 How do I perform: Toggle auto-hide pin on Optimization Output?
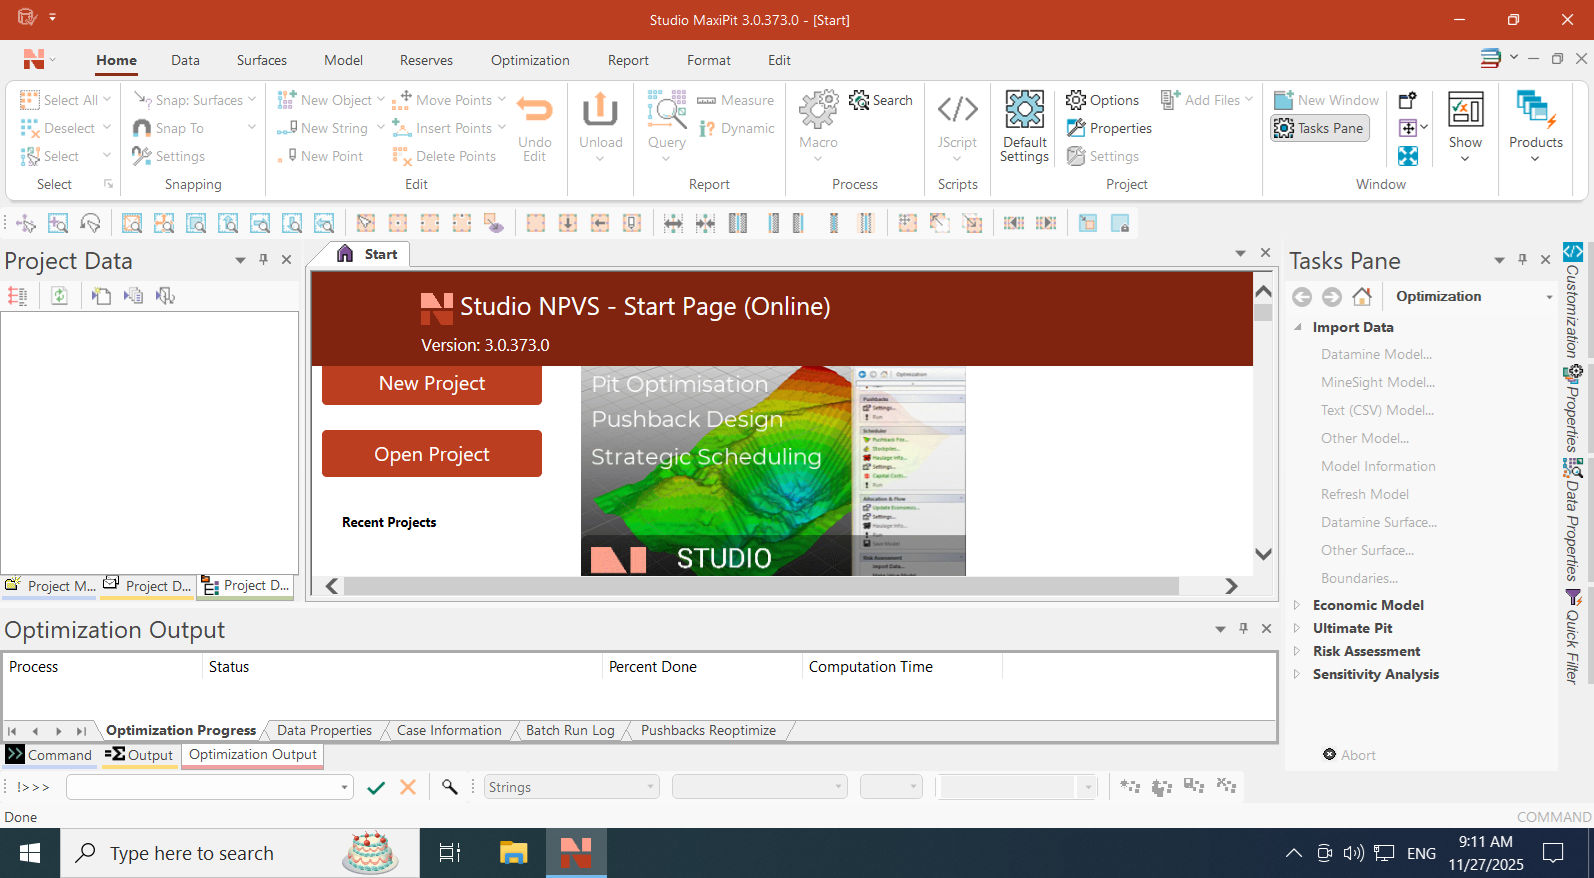1243,629
